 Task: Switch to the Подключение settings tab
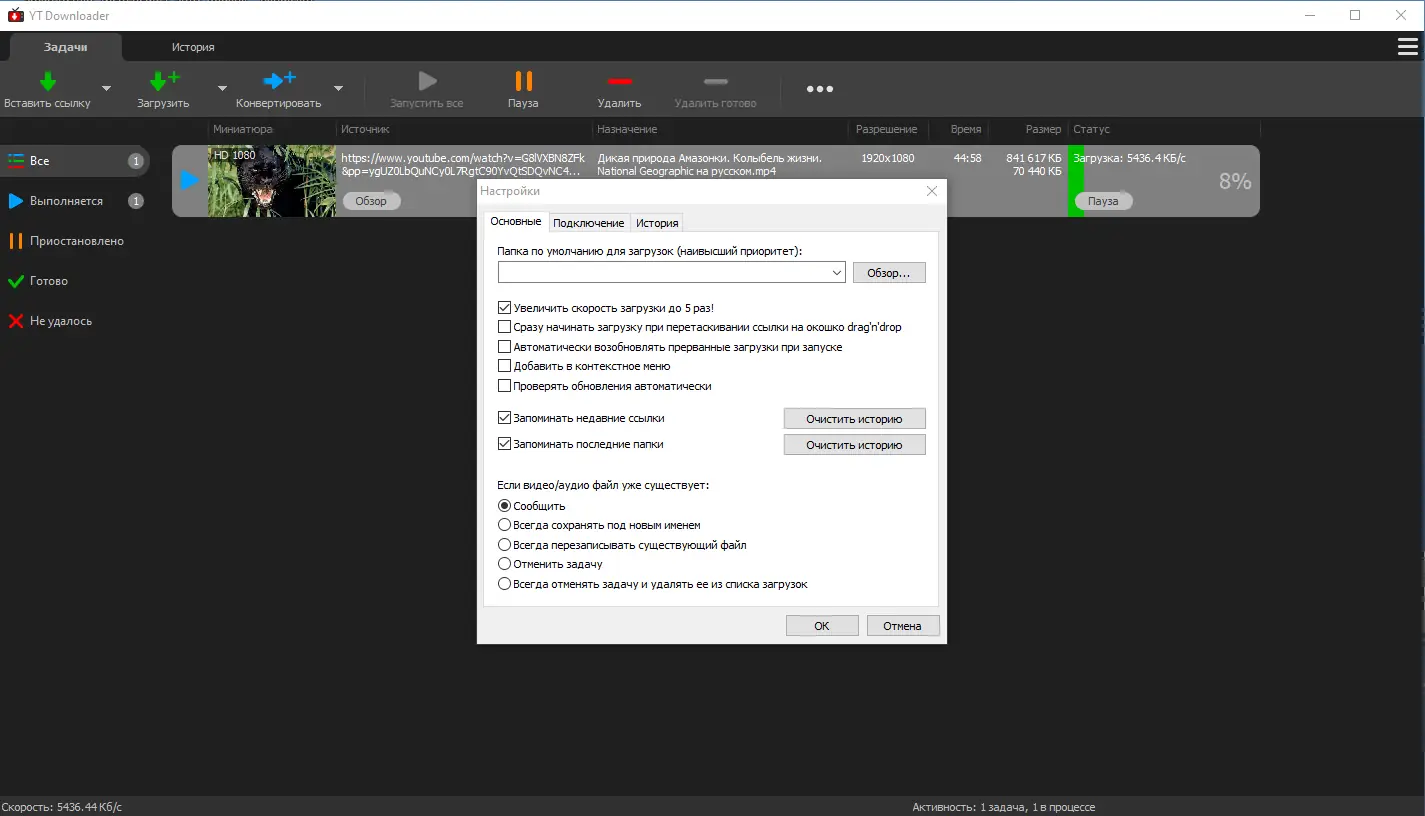(x=589, y=223)
